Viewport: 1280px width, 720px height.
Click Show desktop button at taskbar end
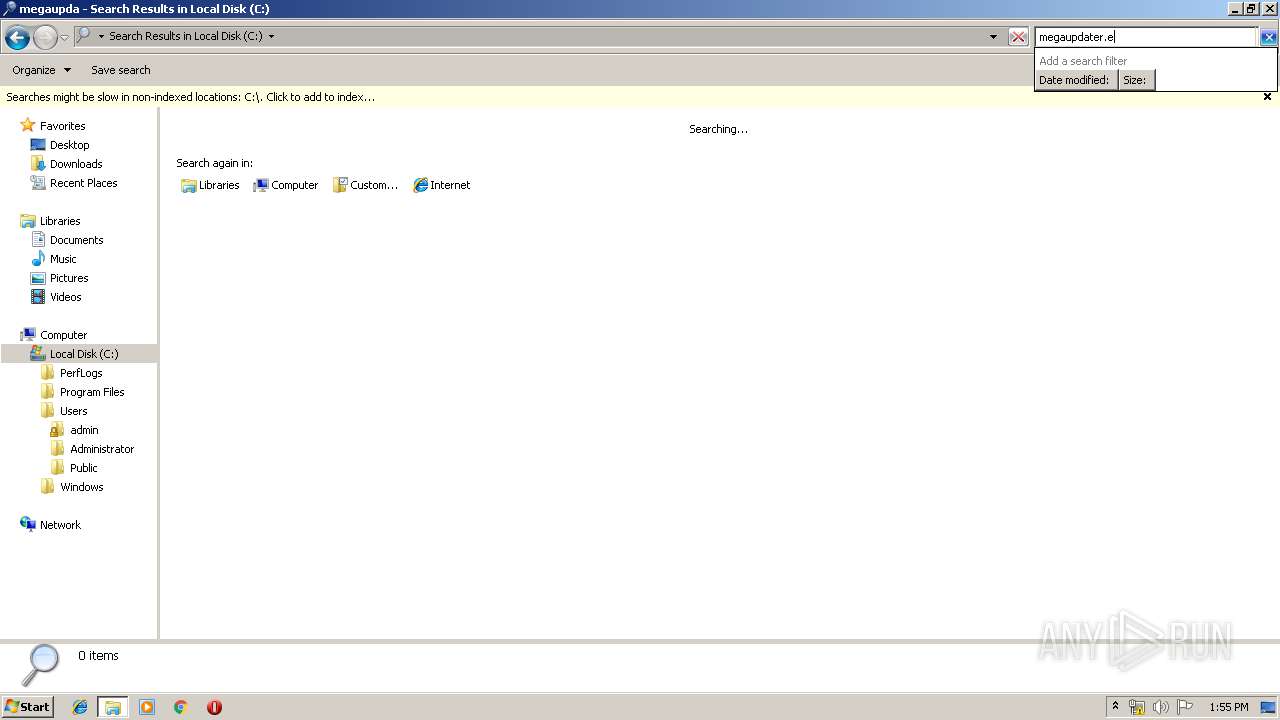coord(1269,707)
